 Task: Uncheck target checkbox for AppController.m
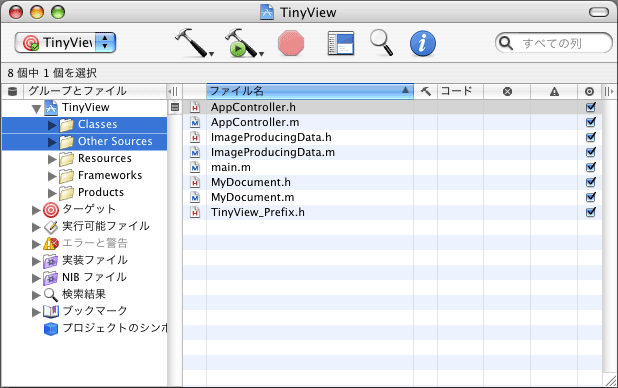(590, 122)
